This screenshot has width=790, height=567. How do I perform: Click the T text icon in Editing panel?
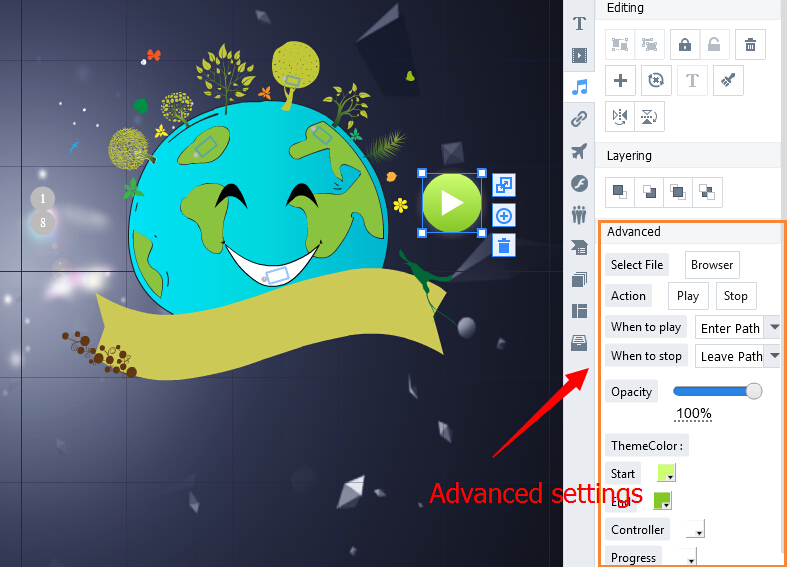[692, 80]
